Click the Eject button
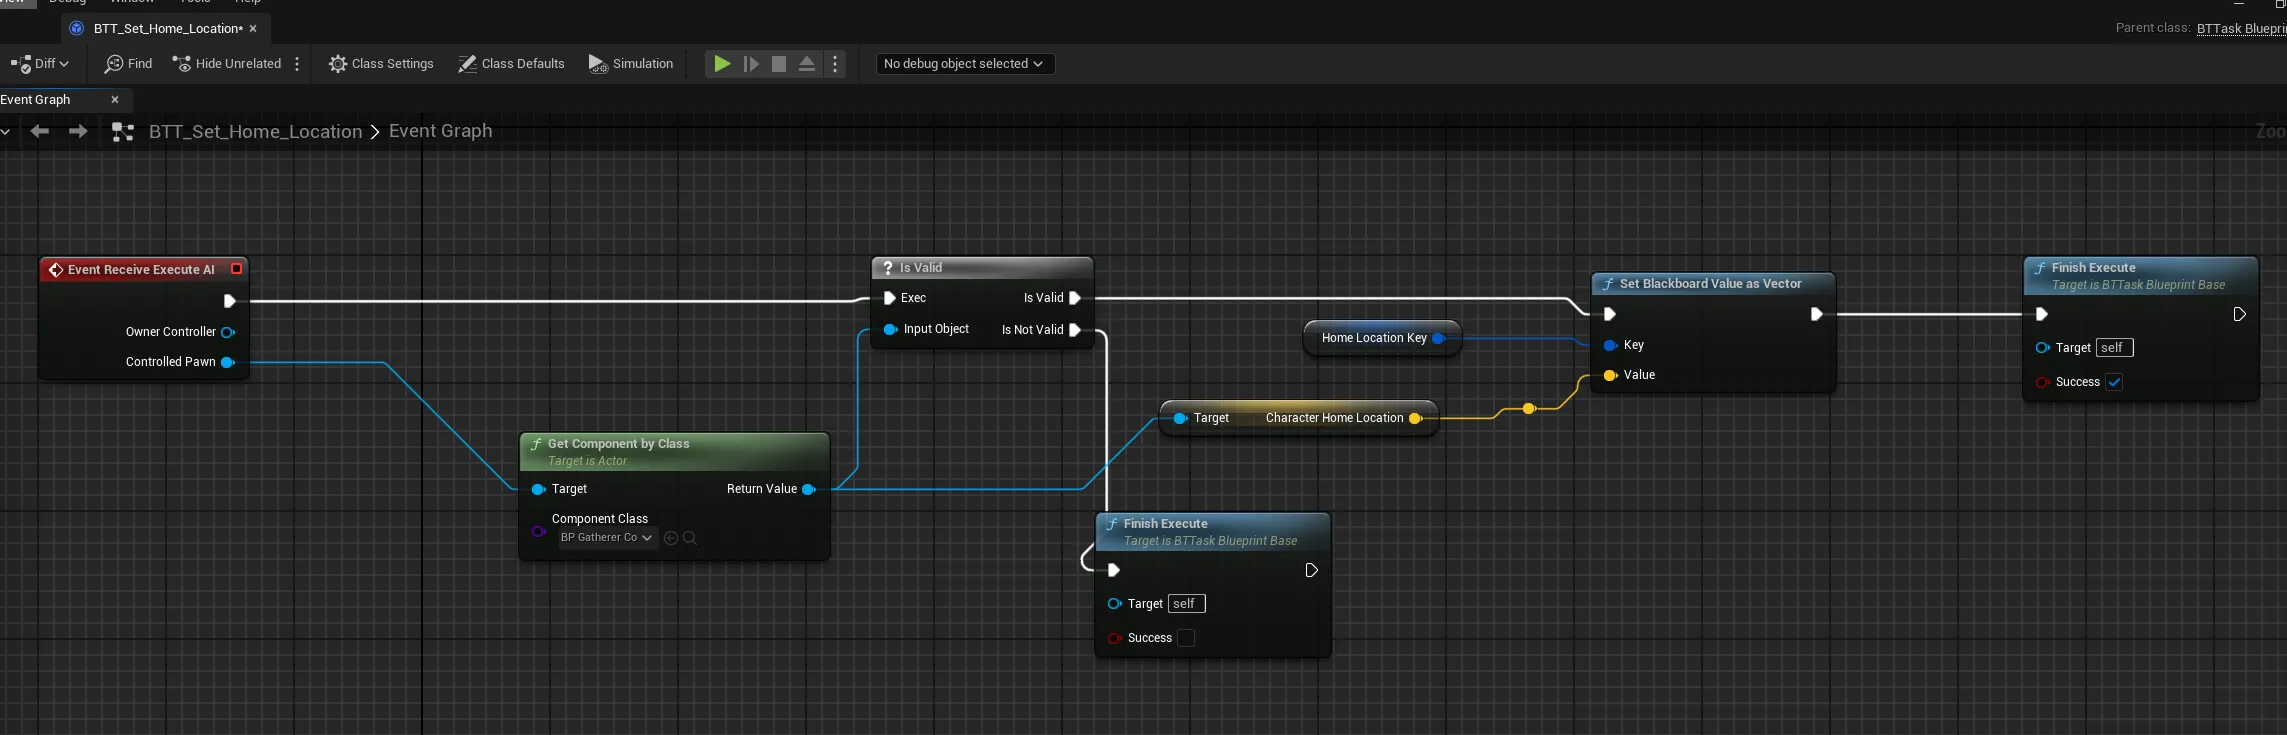 coord(807,64)
